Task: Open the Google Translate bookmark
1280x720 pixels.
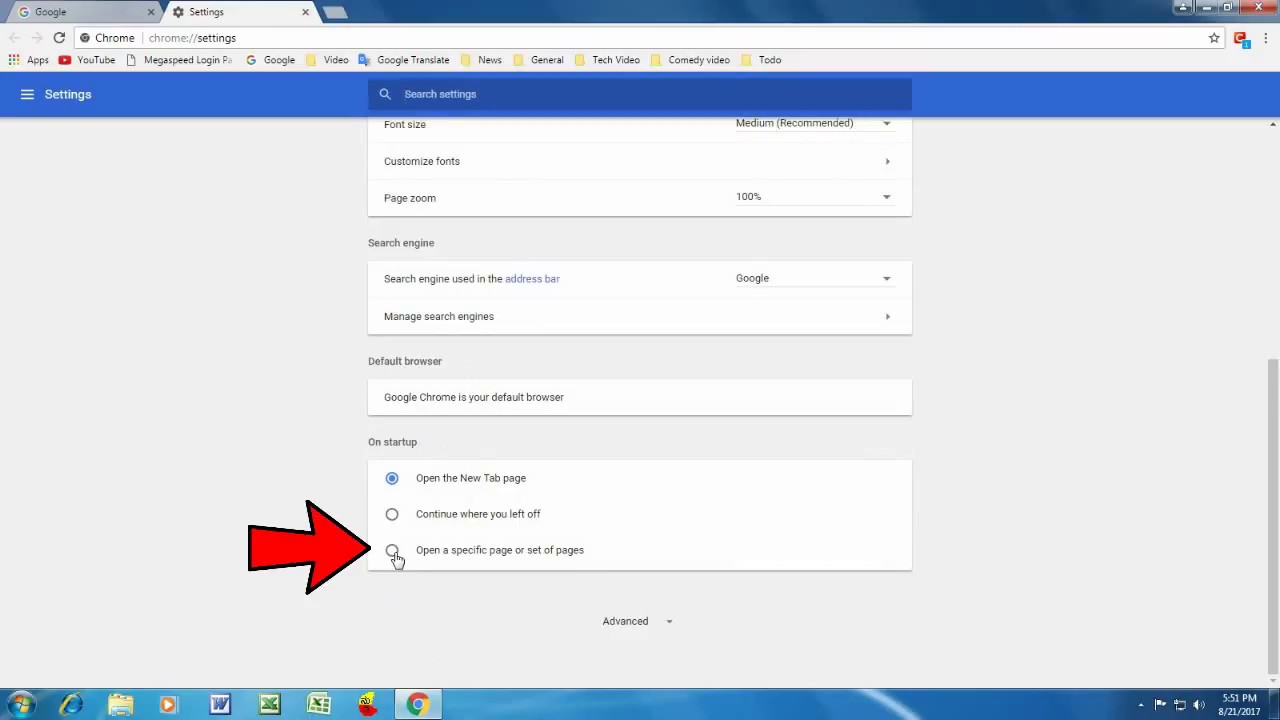Action: pyautogui.click(x=403, y=60)
